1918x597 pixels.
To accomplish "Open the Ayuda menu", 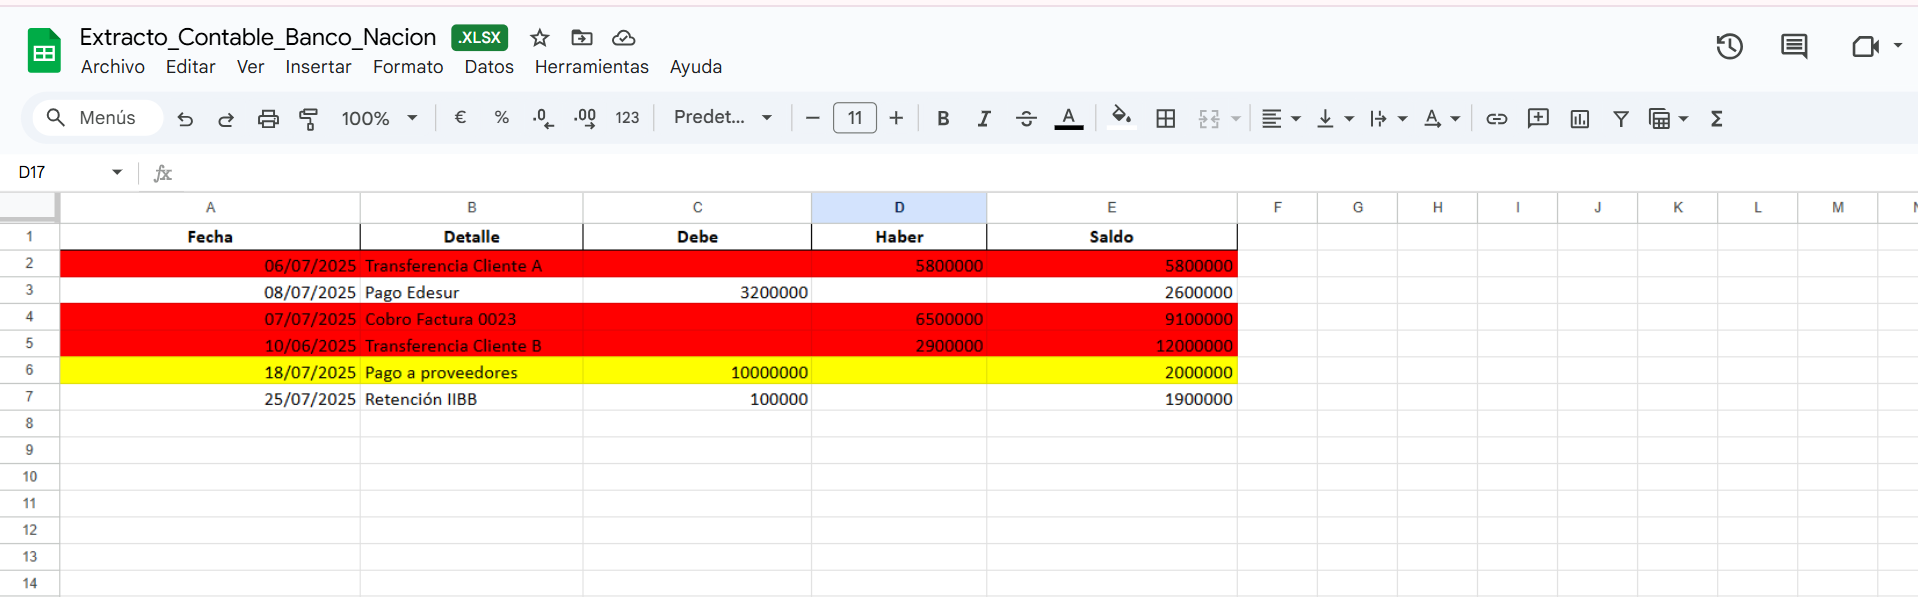I will (696, 67).
